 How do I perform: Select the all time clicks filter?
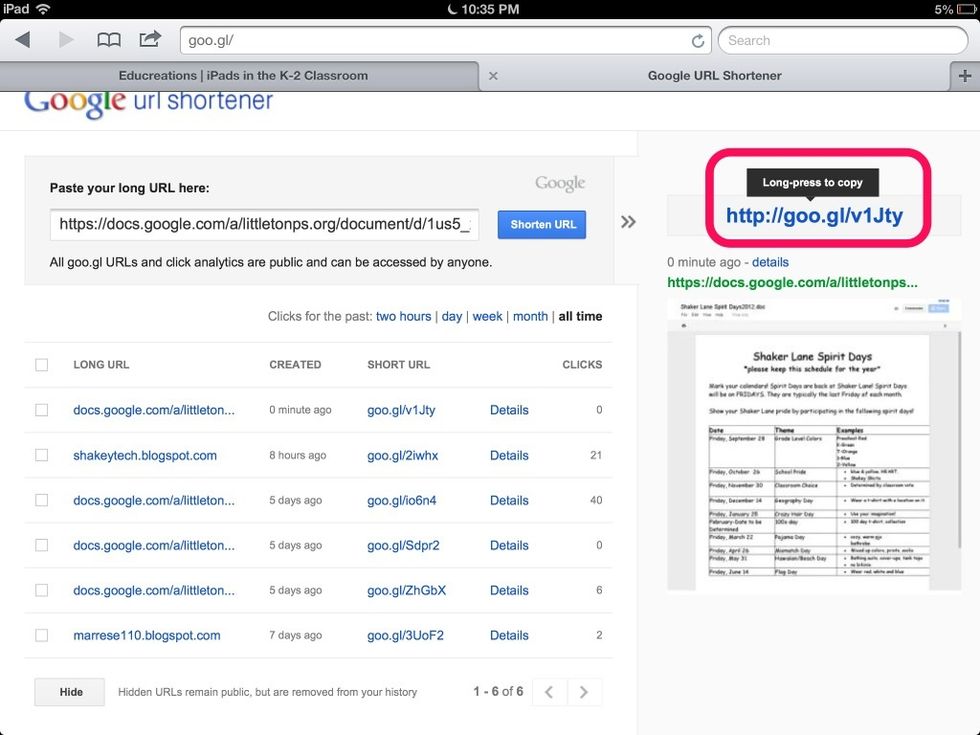coord(581,316)
